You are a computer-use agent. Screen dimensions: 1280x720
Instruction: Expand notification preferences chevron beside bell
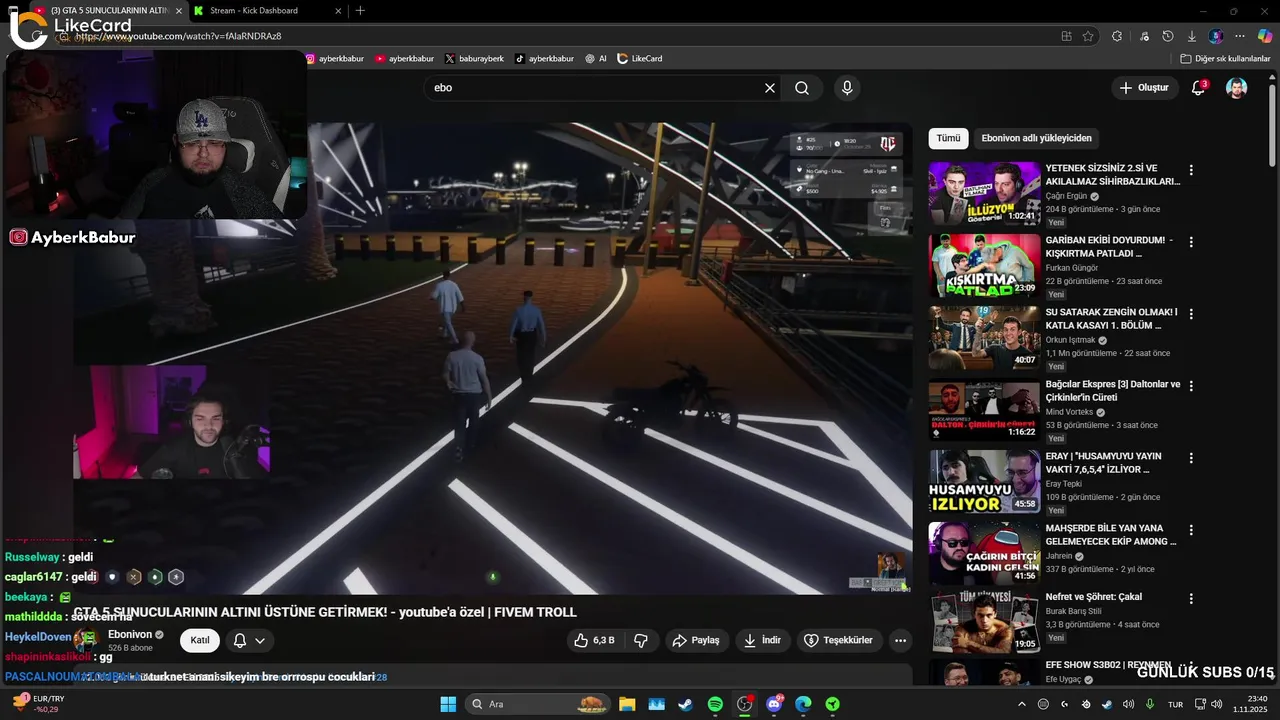[x=260, y=640]
